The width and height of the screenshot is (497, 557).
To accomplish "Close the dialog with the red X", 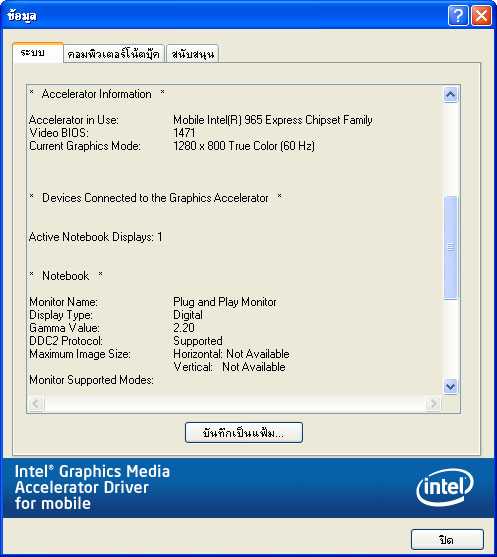I will pos(481,16).
